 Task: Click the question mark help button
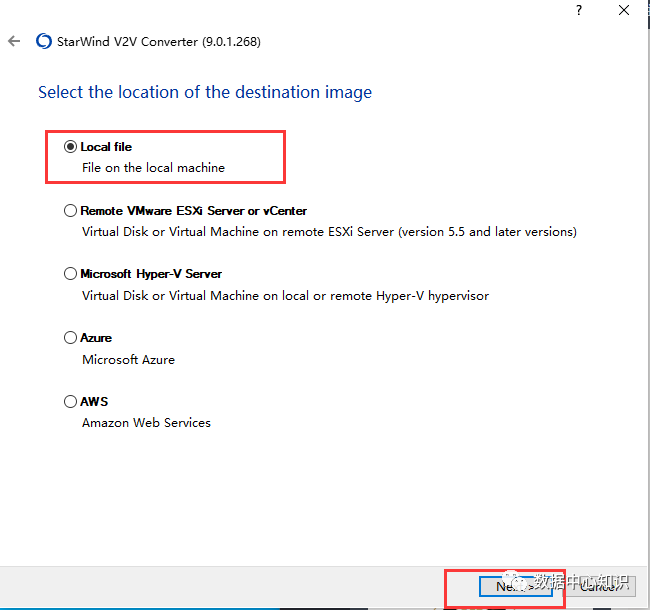(x=578, y=10)
